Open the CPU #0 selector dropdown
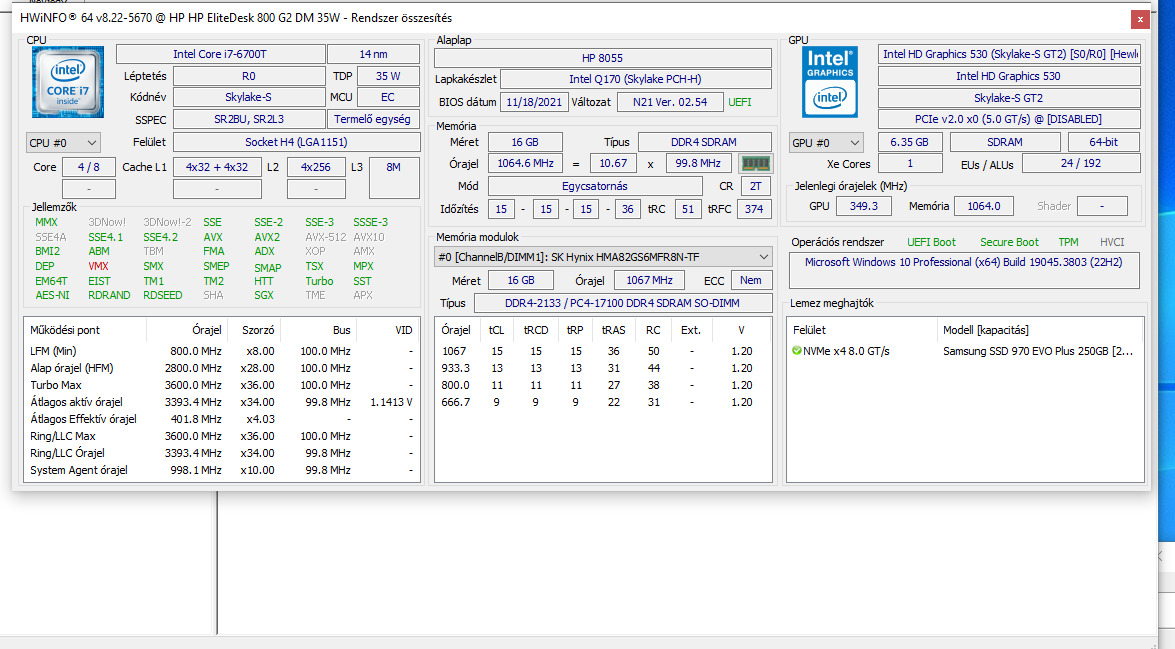The height and width of the screenshot is (649, 1175). pos(63,142)
